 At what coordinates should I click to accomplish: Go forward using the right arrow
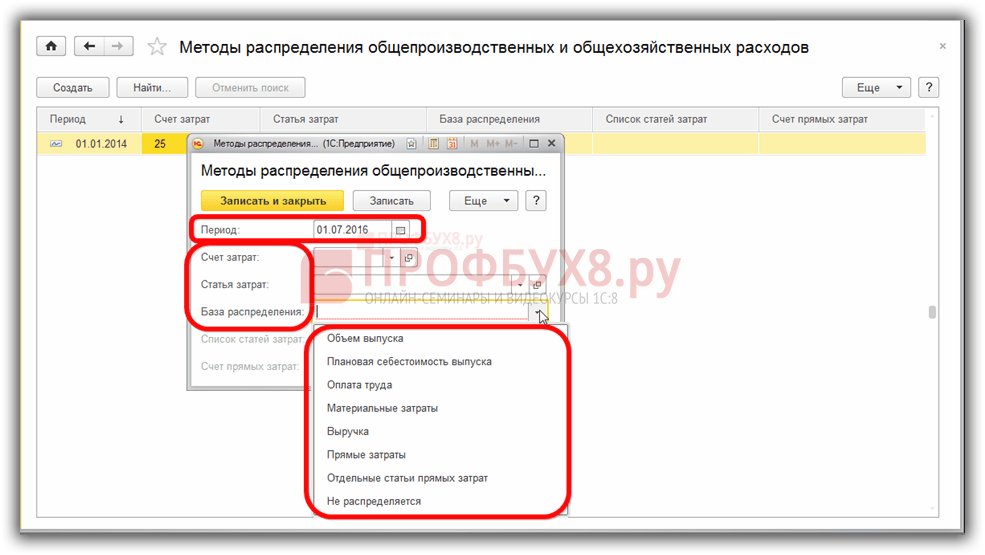[118, 47]
